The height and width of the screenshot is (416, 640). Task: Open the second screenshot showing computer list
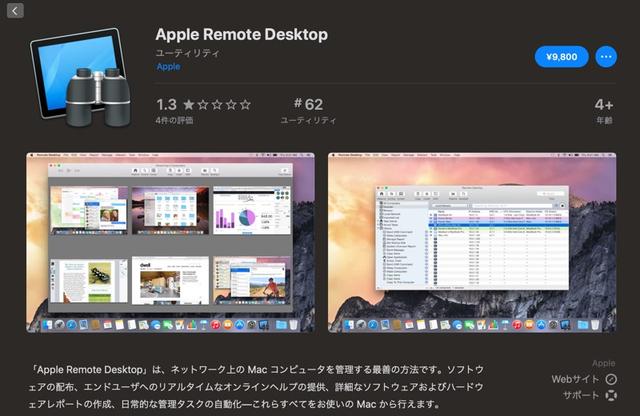[x=472, y=242]
